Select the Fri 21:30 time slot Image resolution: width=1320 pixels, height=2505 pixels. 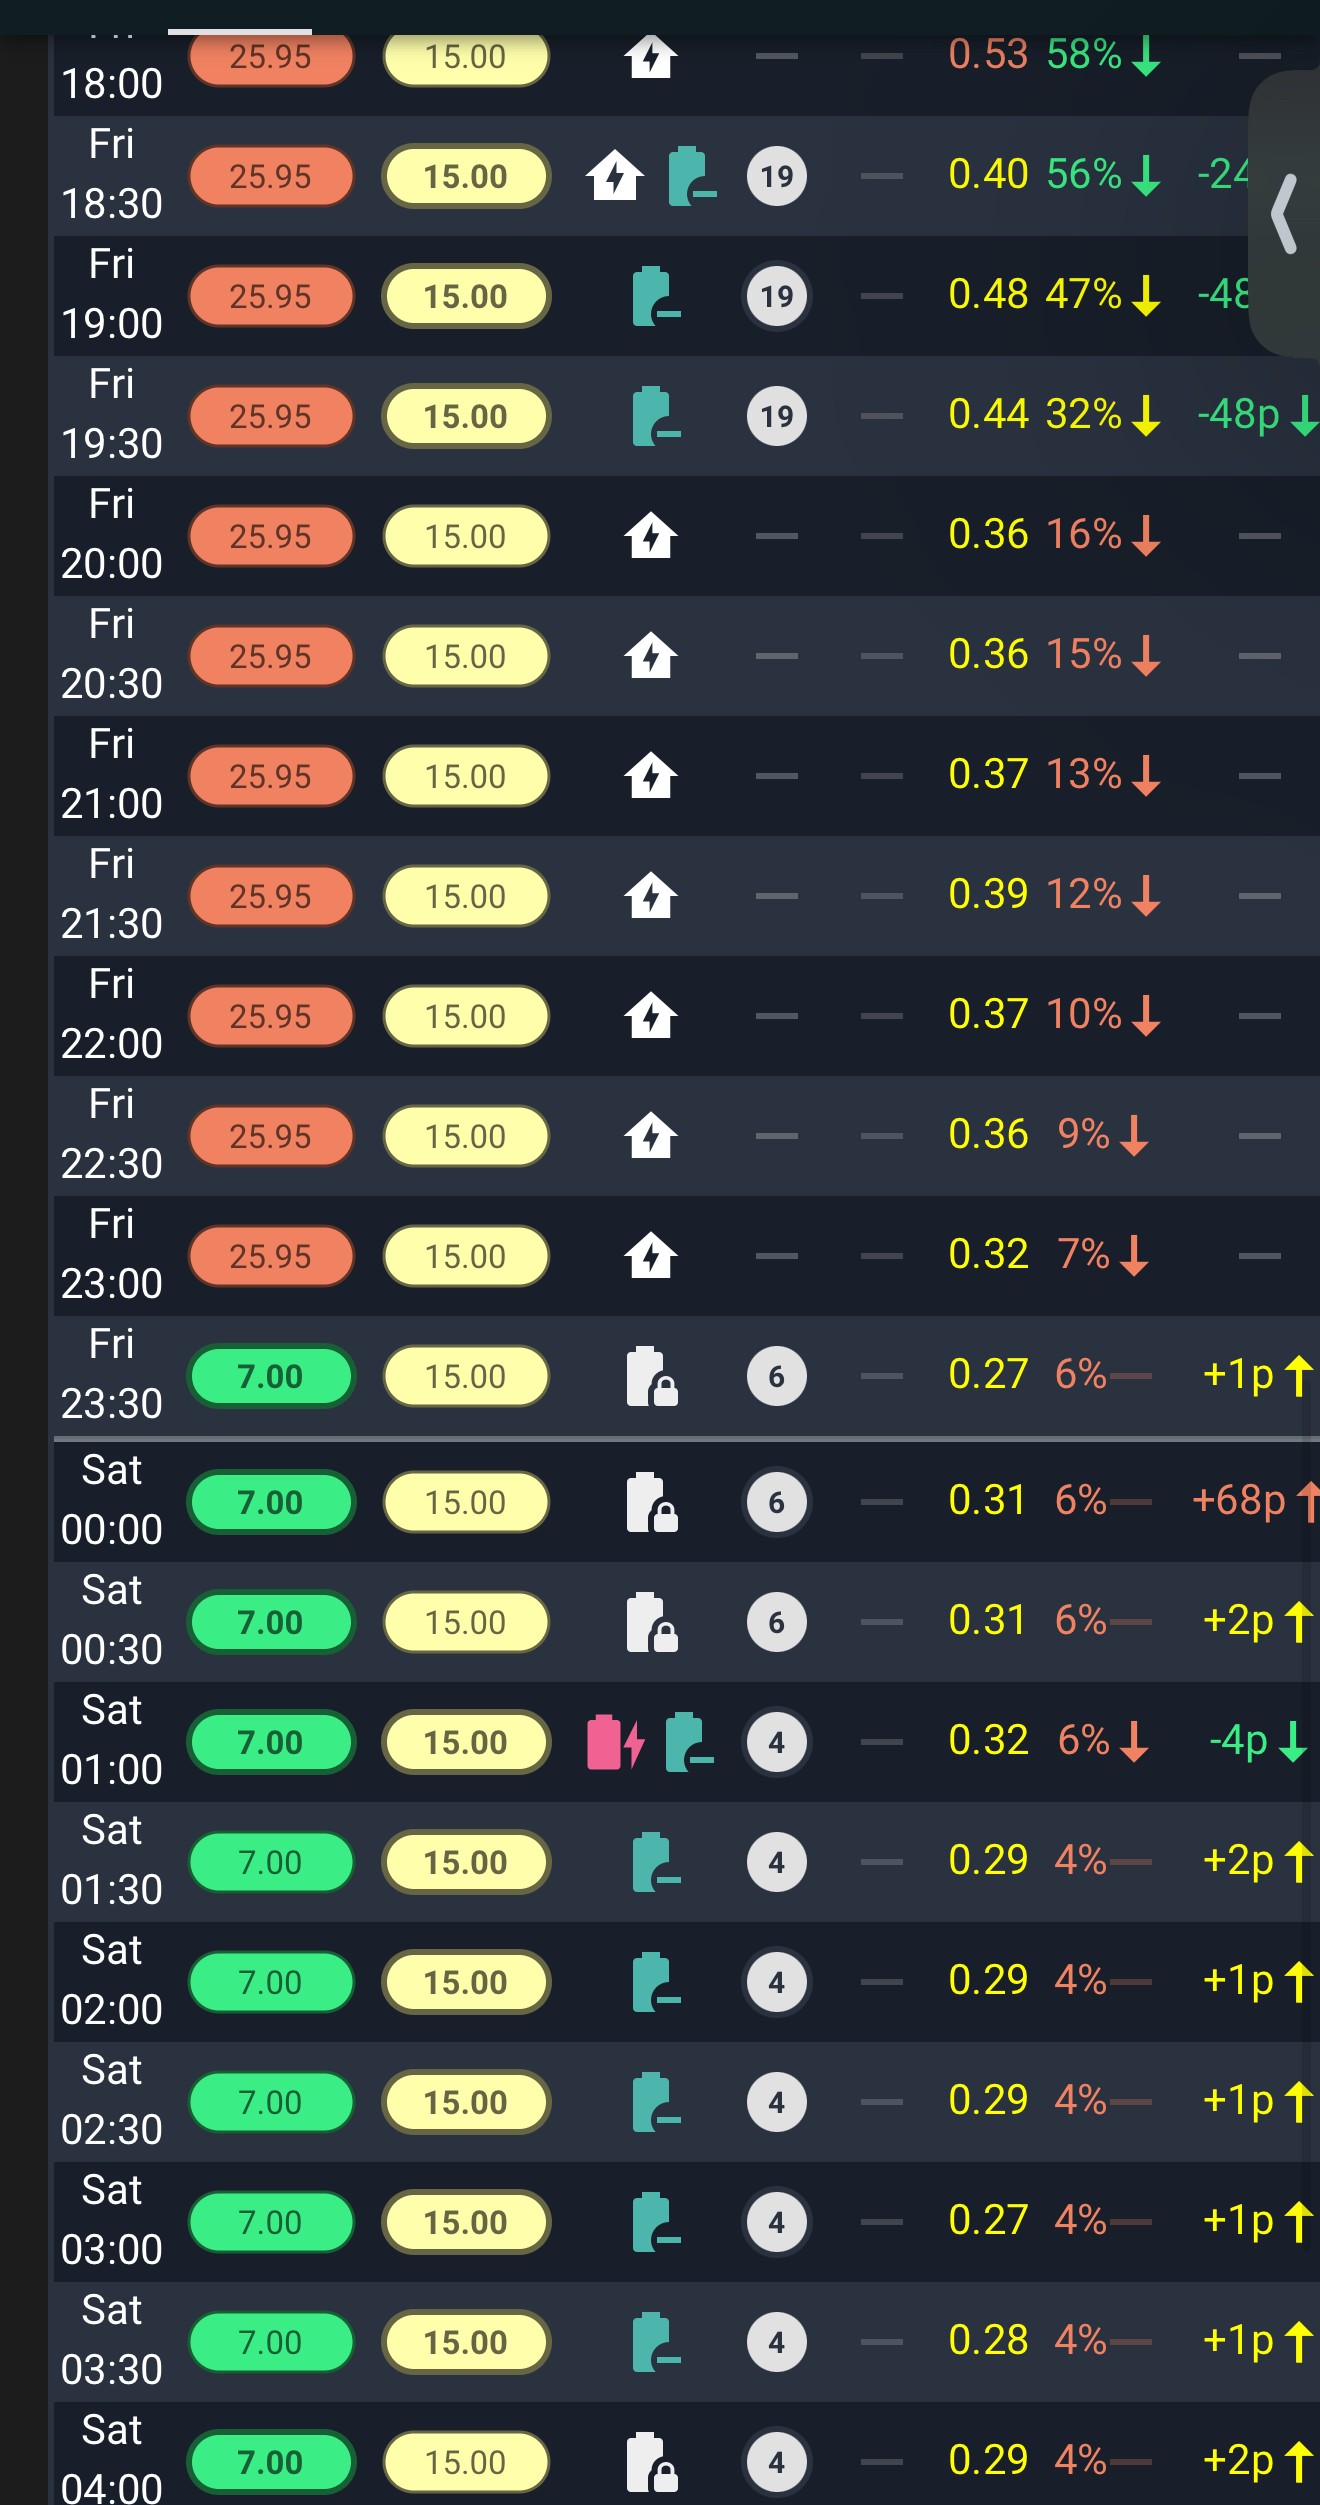[x=112, y=895]
